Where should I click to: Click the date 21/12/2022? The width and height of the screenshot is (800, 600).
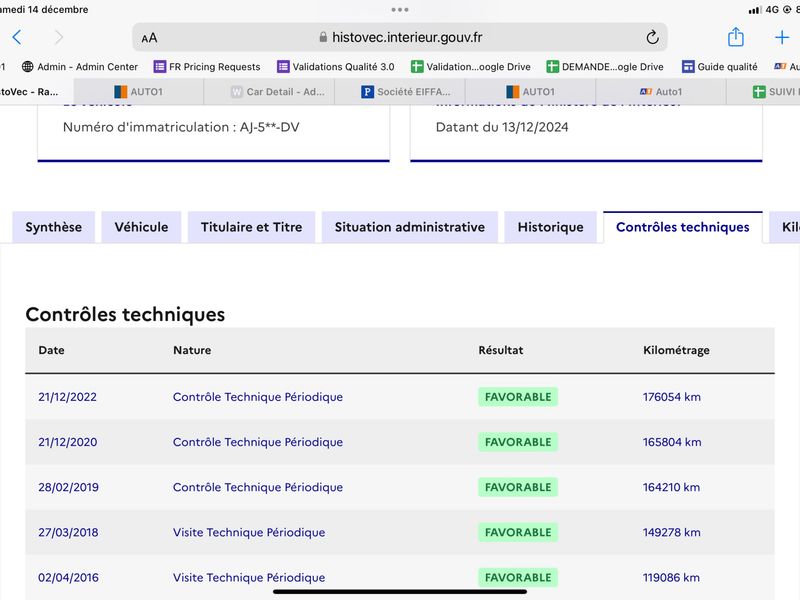tap(67, 397)
